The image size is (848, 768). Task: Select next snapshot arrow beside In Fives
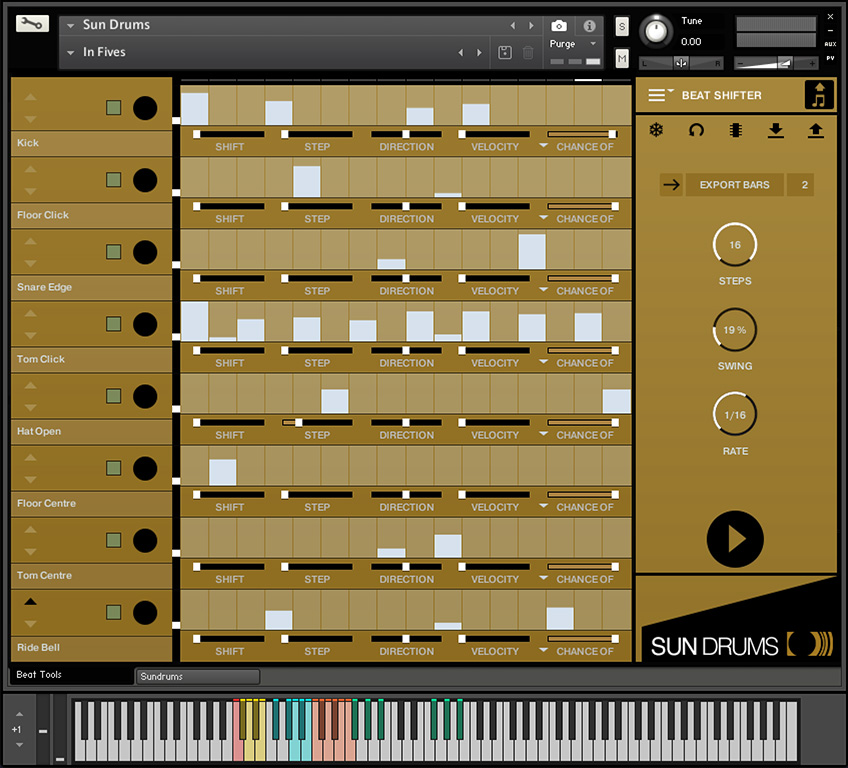[479, 52]
